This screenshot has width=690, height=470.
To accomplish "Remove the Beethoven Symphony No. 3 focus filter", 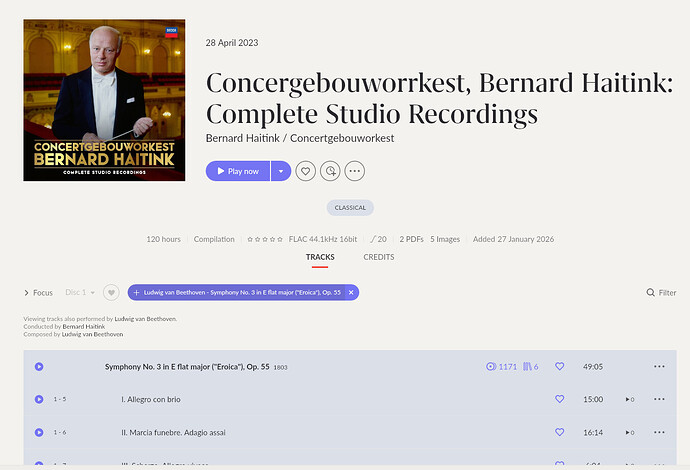I will coord(351,293).
